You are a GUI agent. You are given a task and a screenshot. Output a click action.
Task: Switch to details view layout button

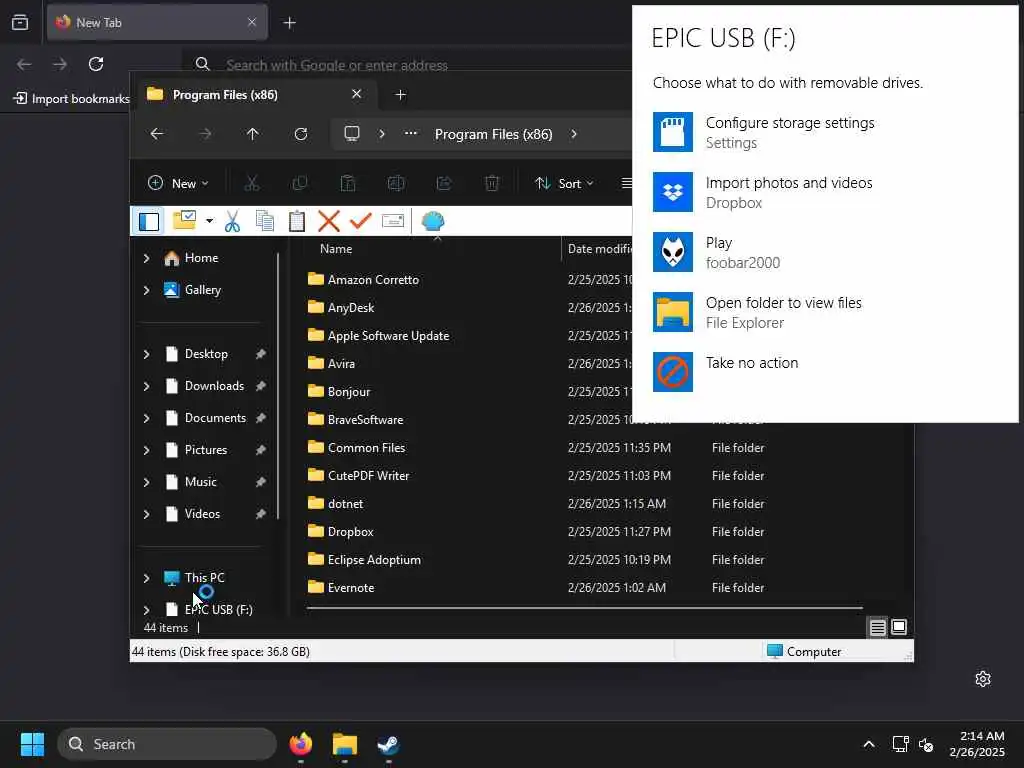pos(877,628)
